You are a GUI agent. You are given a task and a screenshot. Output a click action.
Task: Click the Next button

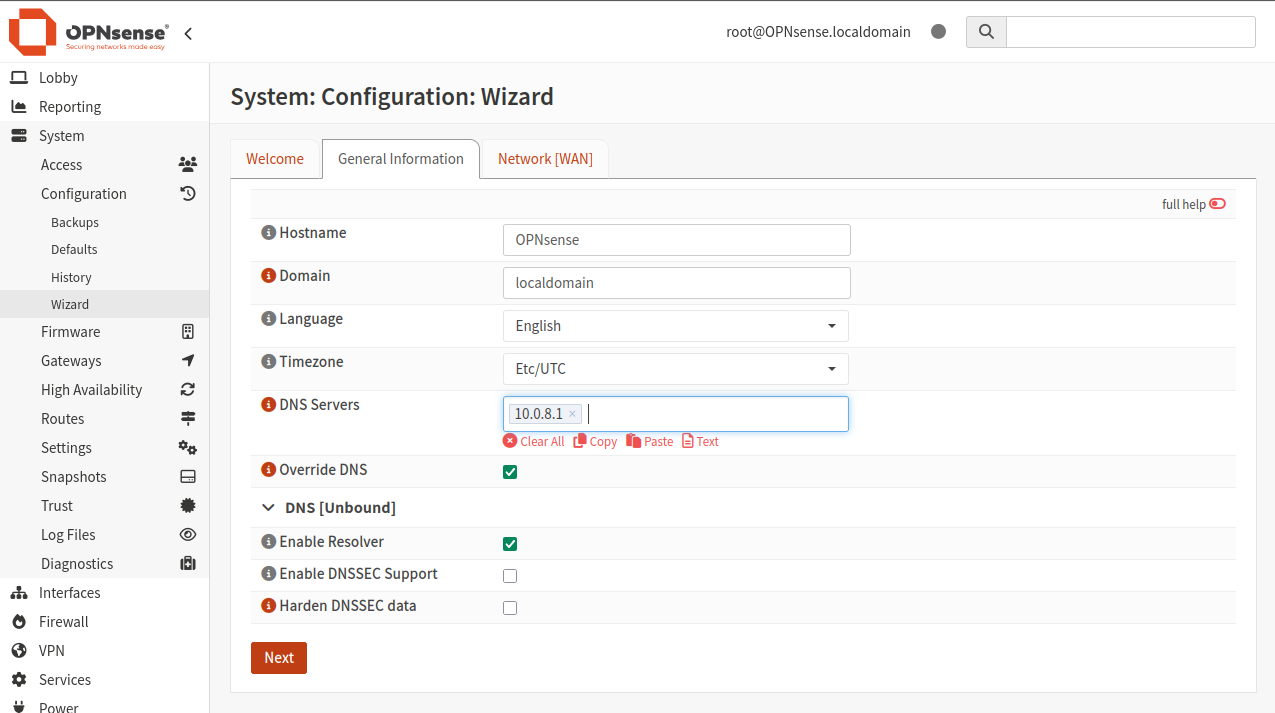(x=278, y=657)
